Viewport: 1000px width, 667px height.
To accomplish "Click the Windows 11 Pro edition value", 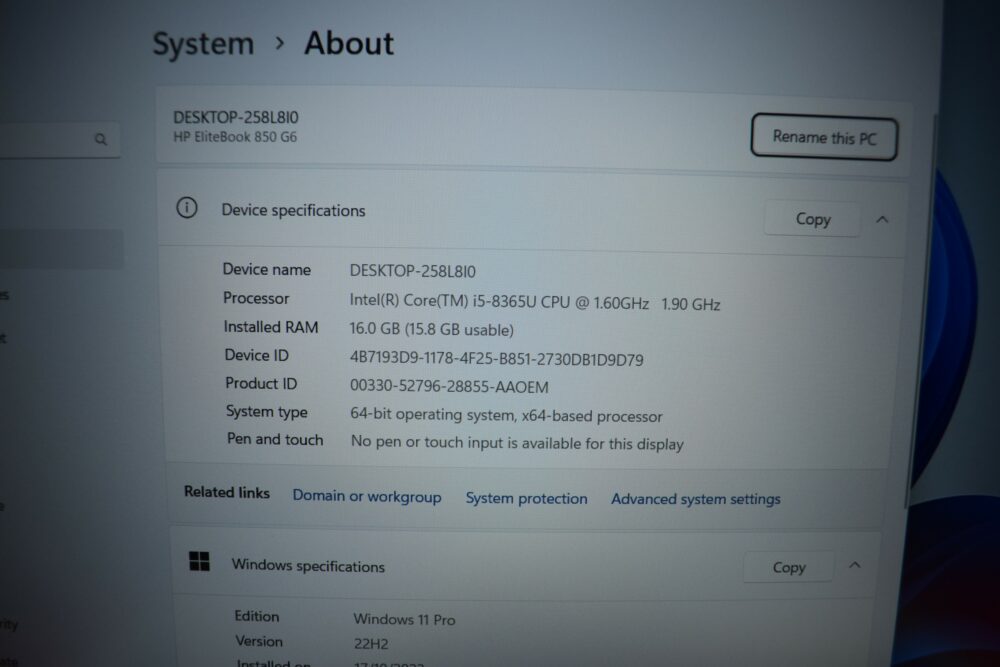I will (x=404, y=619).
